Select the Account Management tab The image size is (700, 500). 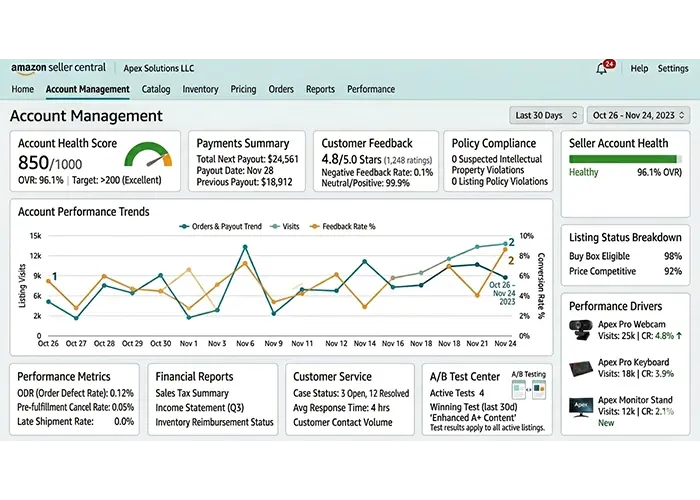coord(88,89)
